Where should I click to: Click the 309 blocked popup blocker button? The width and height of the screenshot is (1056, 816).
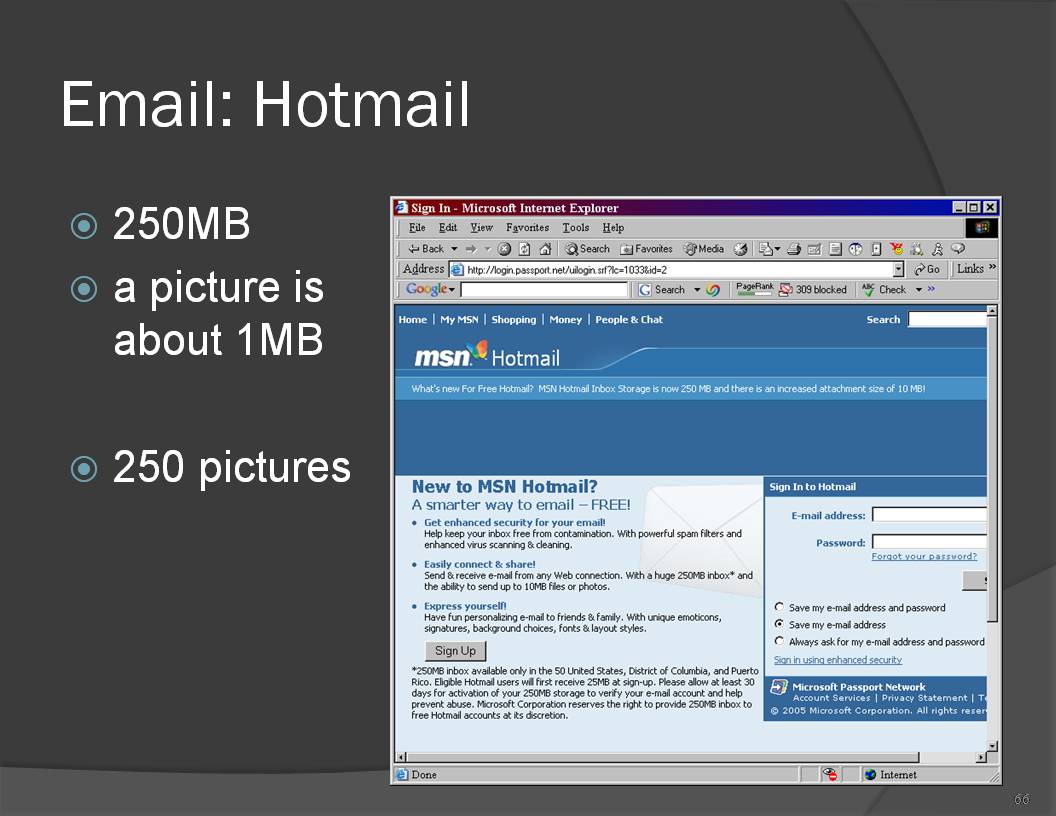(813, 290)
